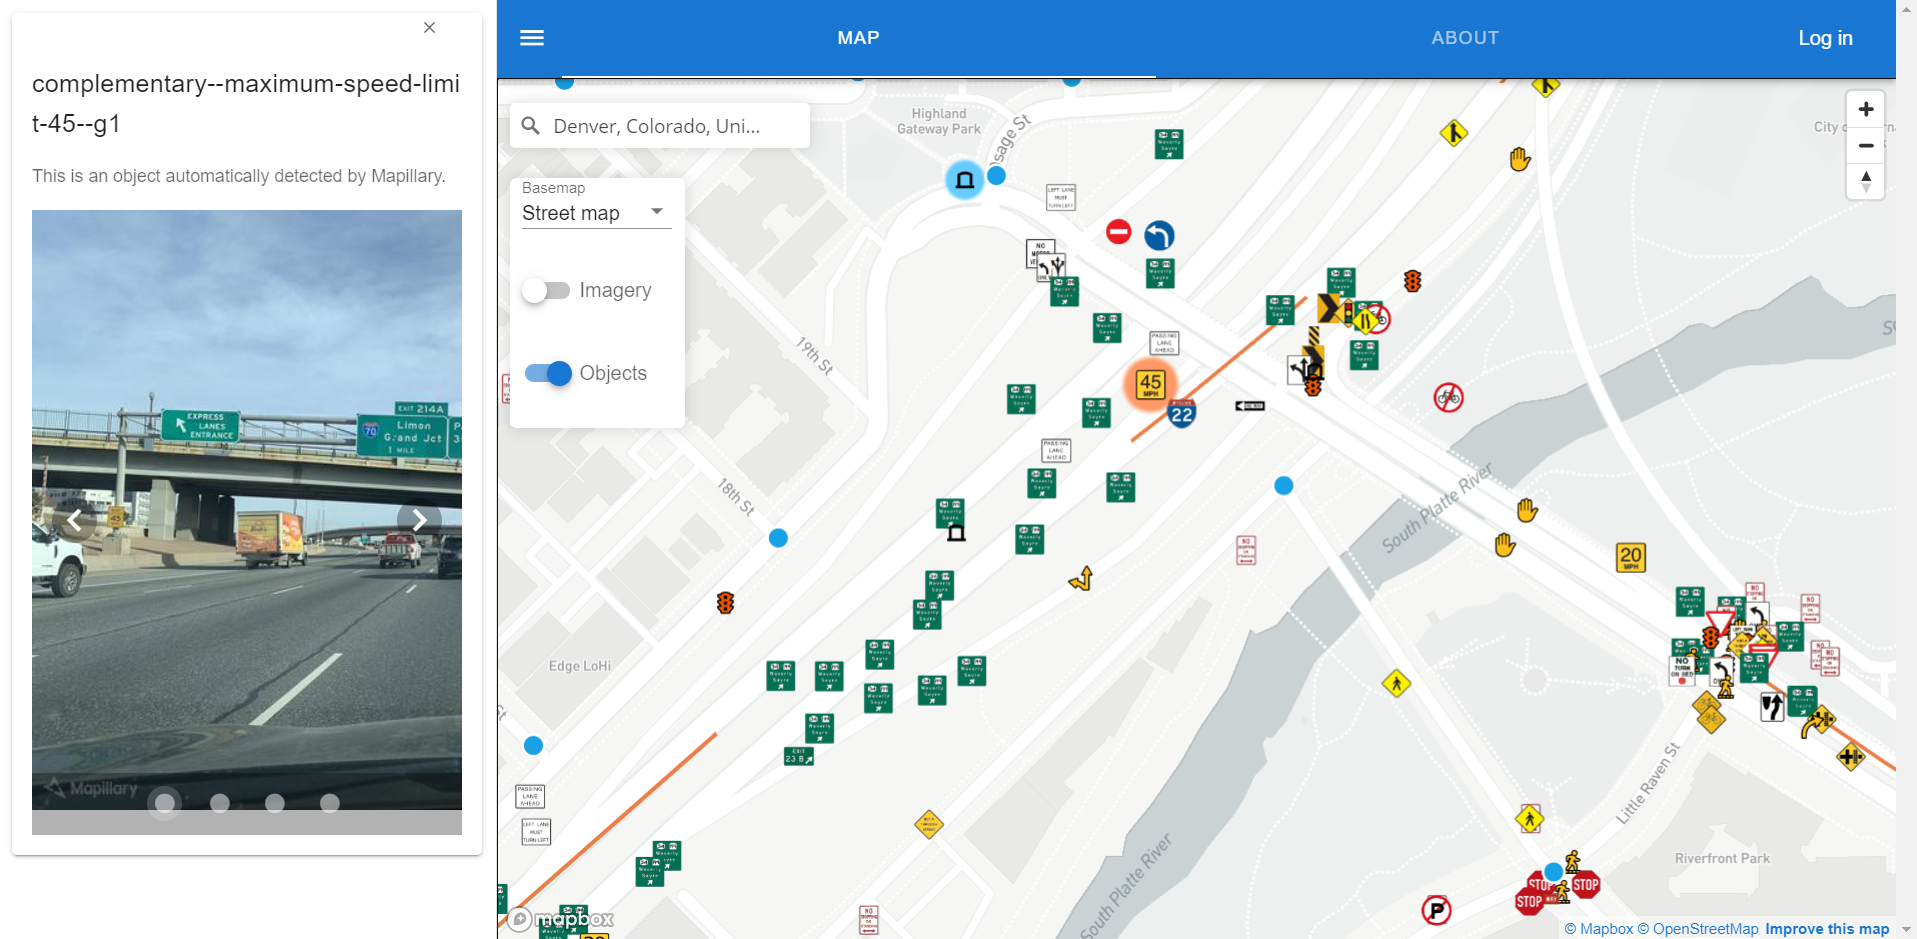Screen dimensions: 1917x939
Task: Open the © Mapbox attribution link
Action: pos(1598,929)
